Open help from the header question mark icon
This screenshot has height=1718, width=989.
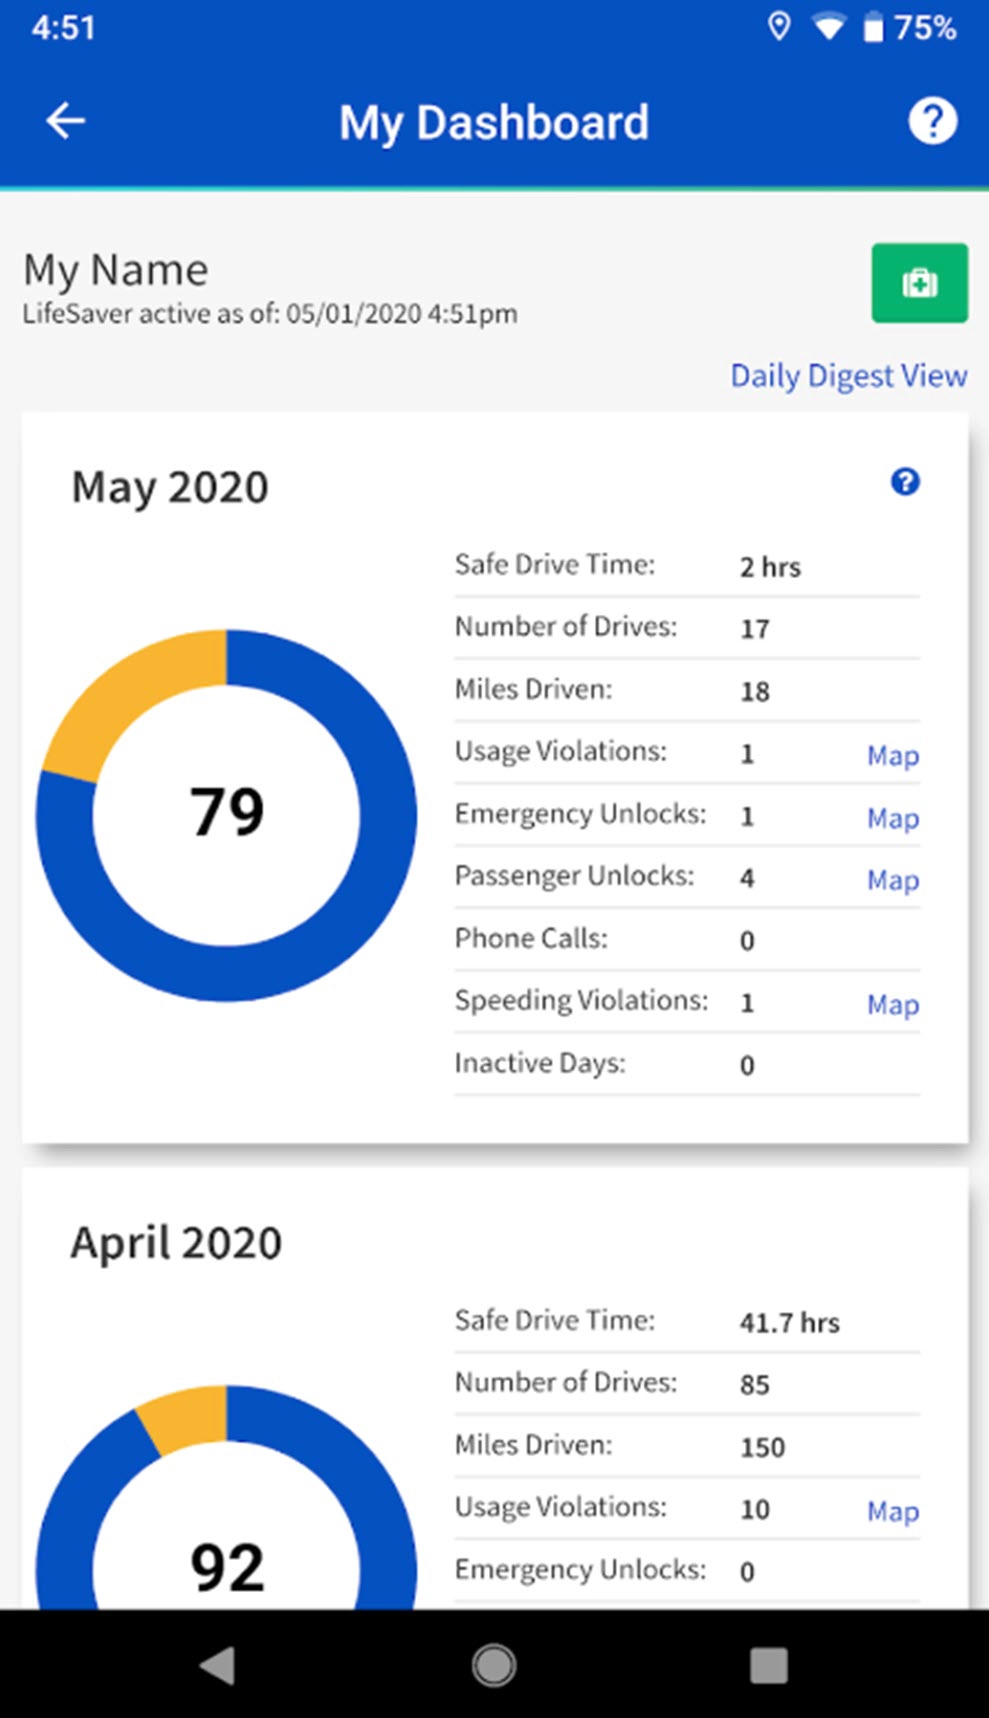932,122
